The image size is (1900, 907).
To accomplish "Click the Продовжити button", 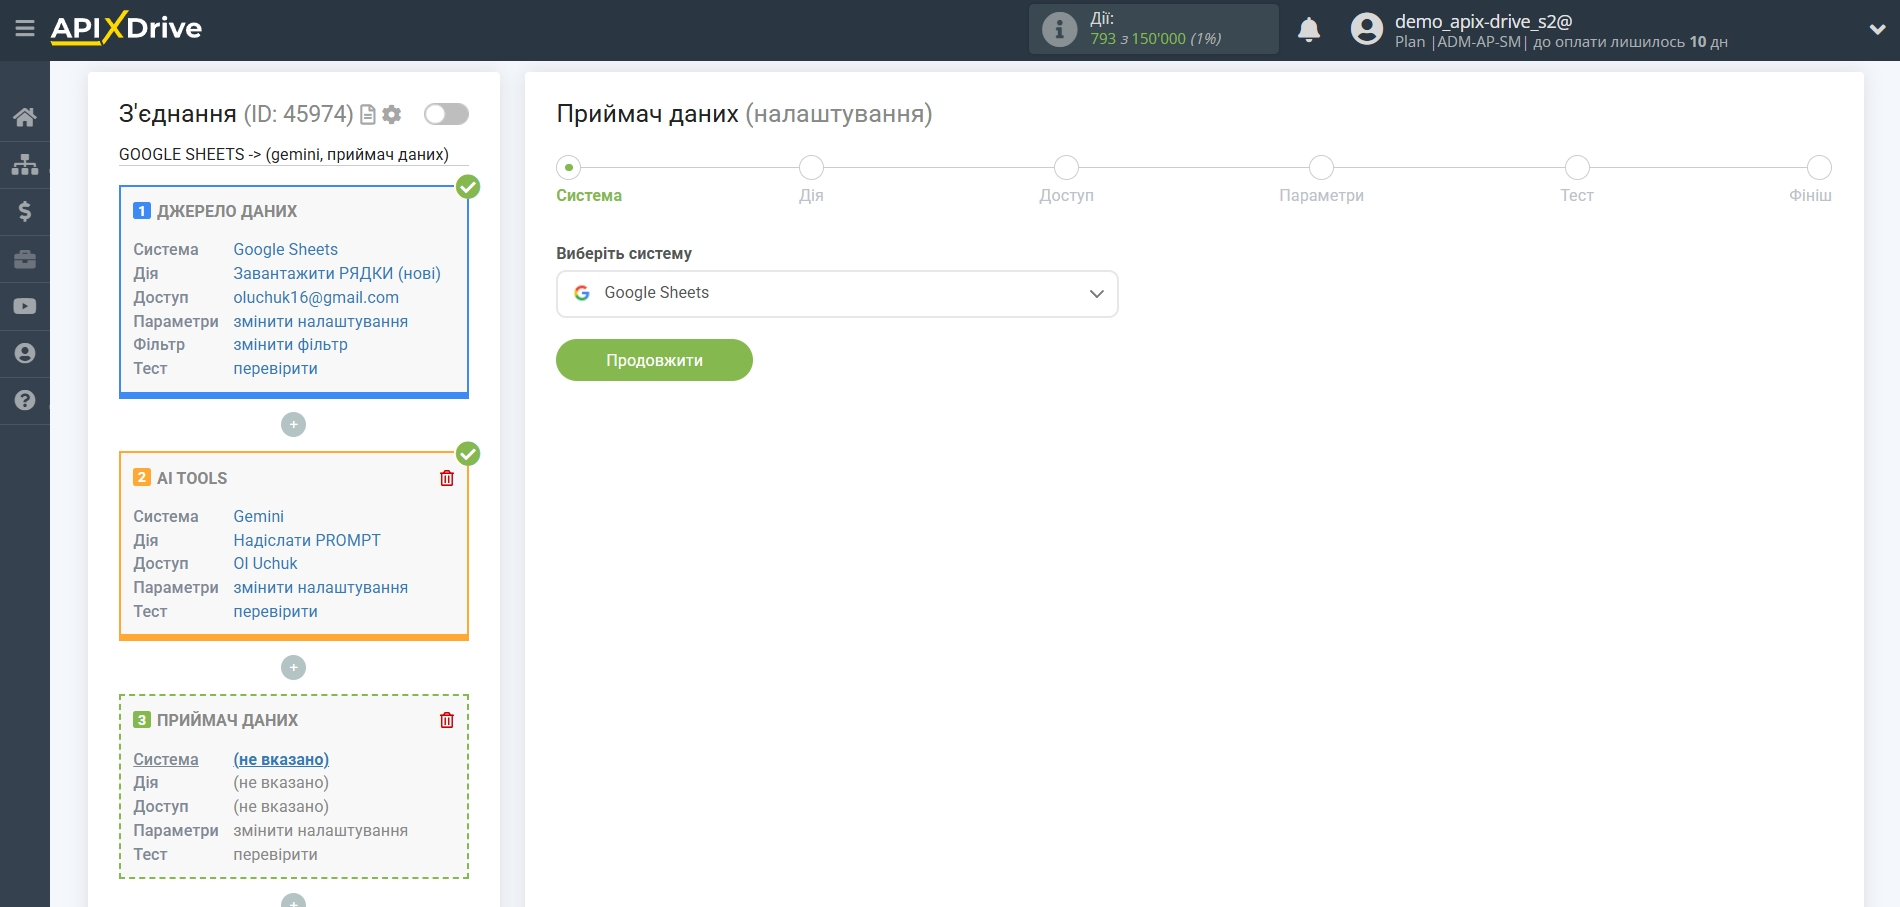I will 654,360.
